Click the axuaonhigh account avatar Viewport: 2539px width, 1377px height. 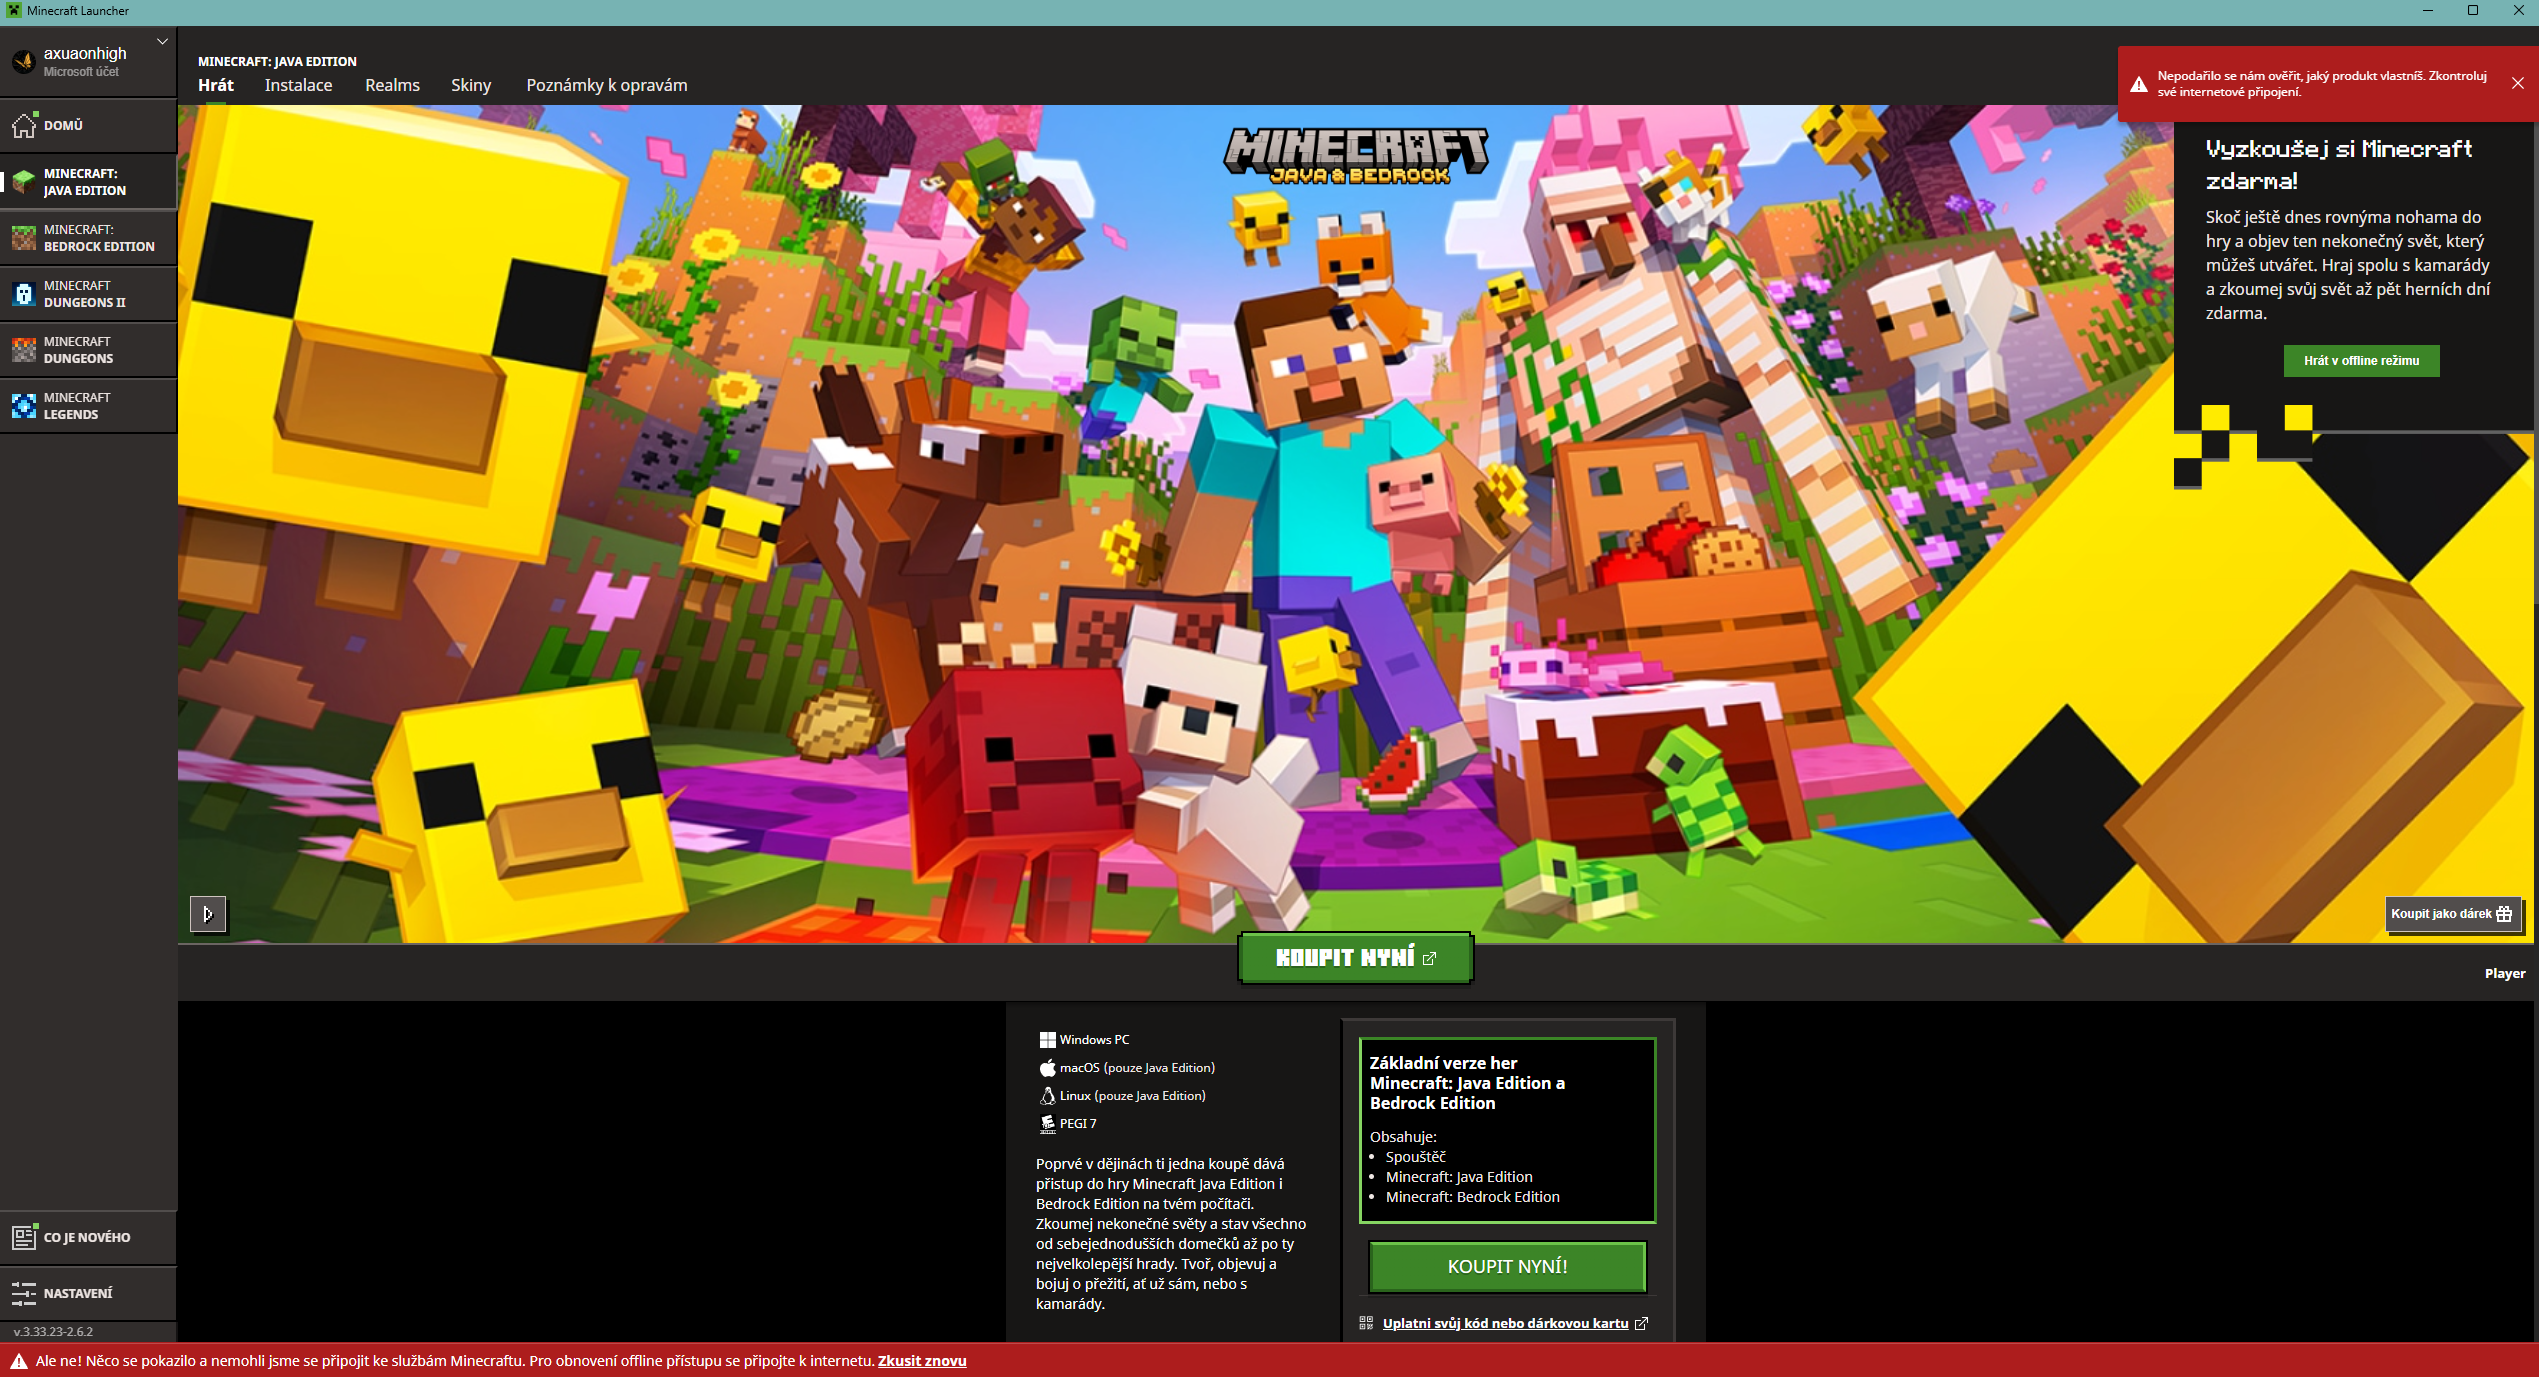24,62
